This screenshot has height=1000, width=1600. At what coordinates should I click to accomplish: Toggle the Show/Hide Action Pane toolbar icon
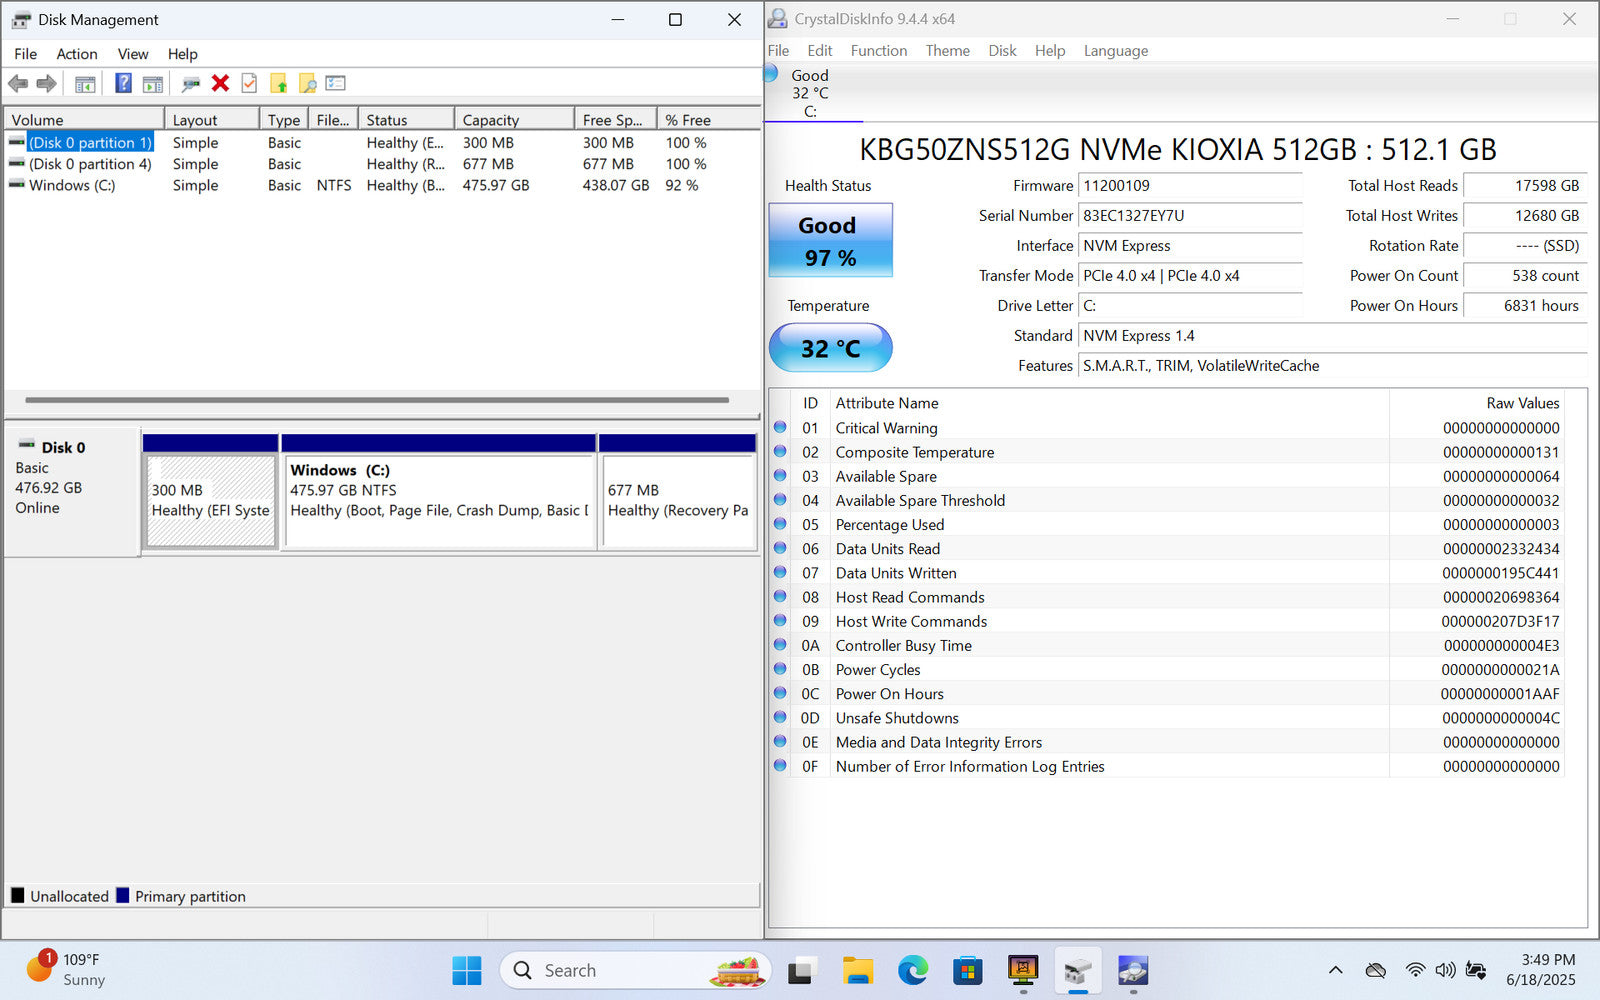click(x=153, y=84)
